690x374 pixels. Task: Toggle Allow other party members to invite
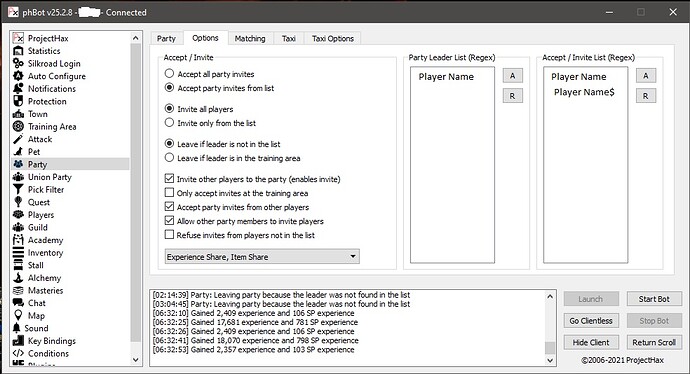click(x=169, y=220)
